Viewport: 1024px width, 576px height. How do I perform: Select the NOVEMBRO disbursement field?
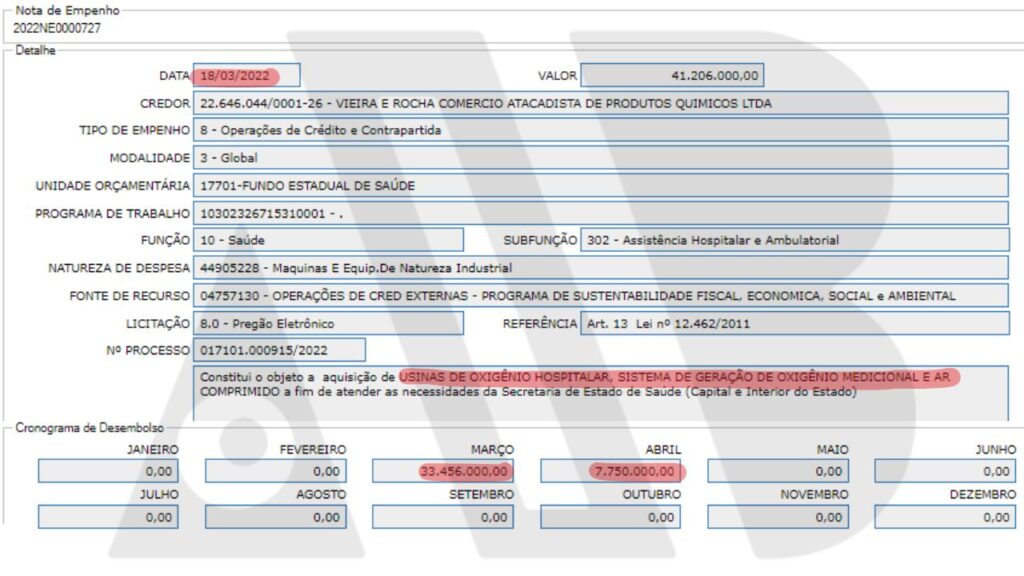(778, 517)
